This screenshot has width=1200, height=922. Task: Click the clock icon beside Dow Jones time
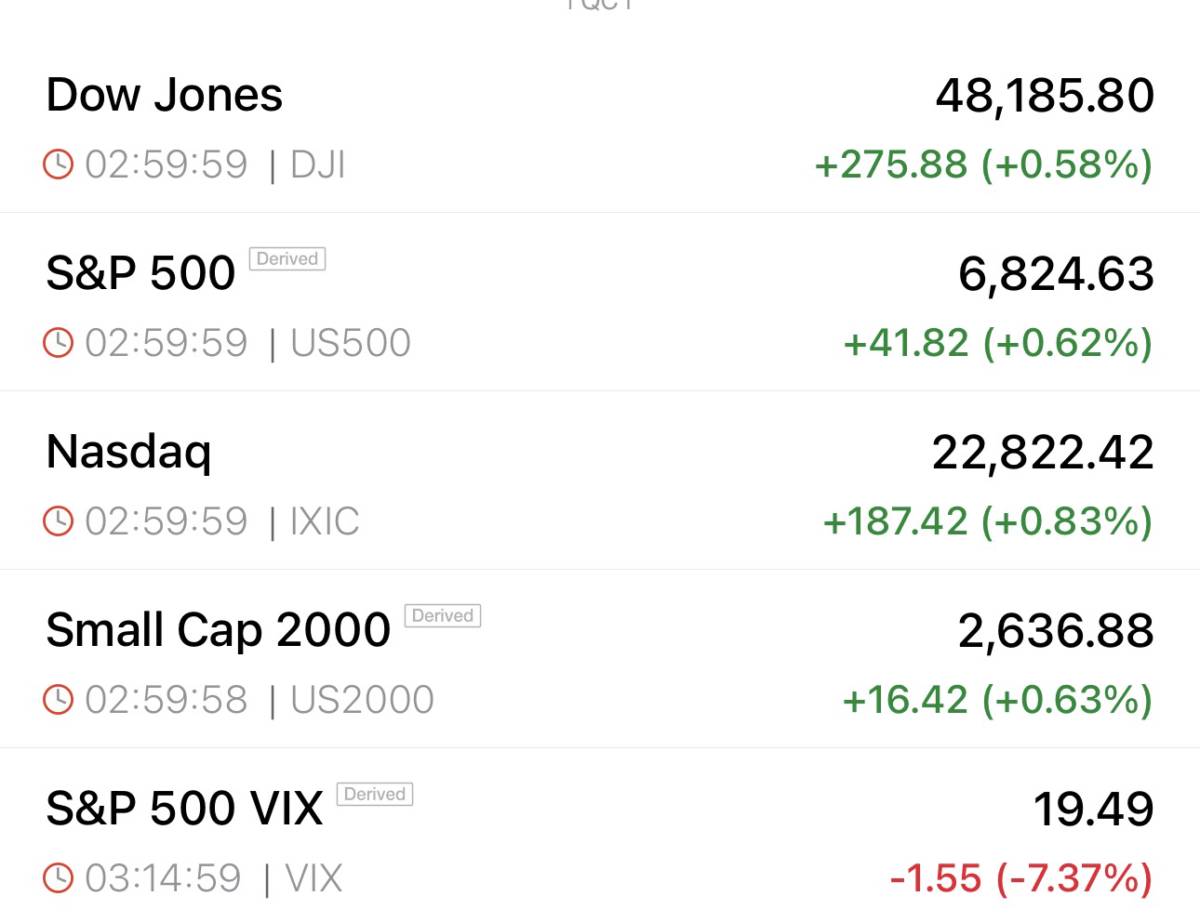(59, 164)
